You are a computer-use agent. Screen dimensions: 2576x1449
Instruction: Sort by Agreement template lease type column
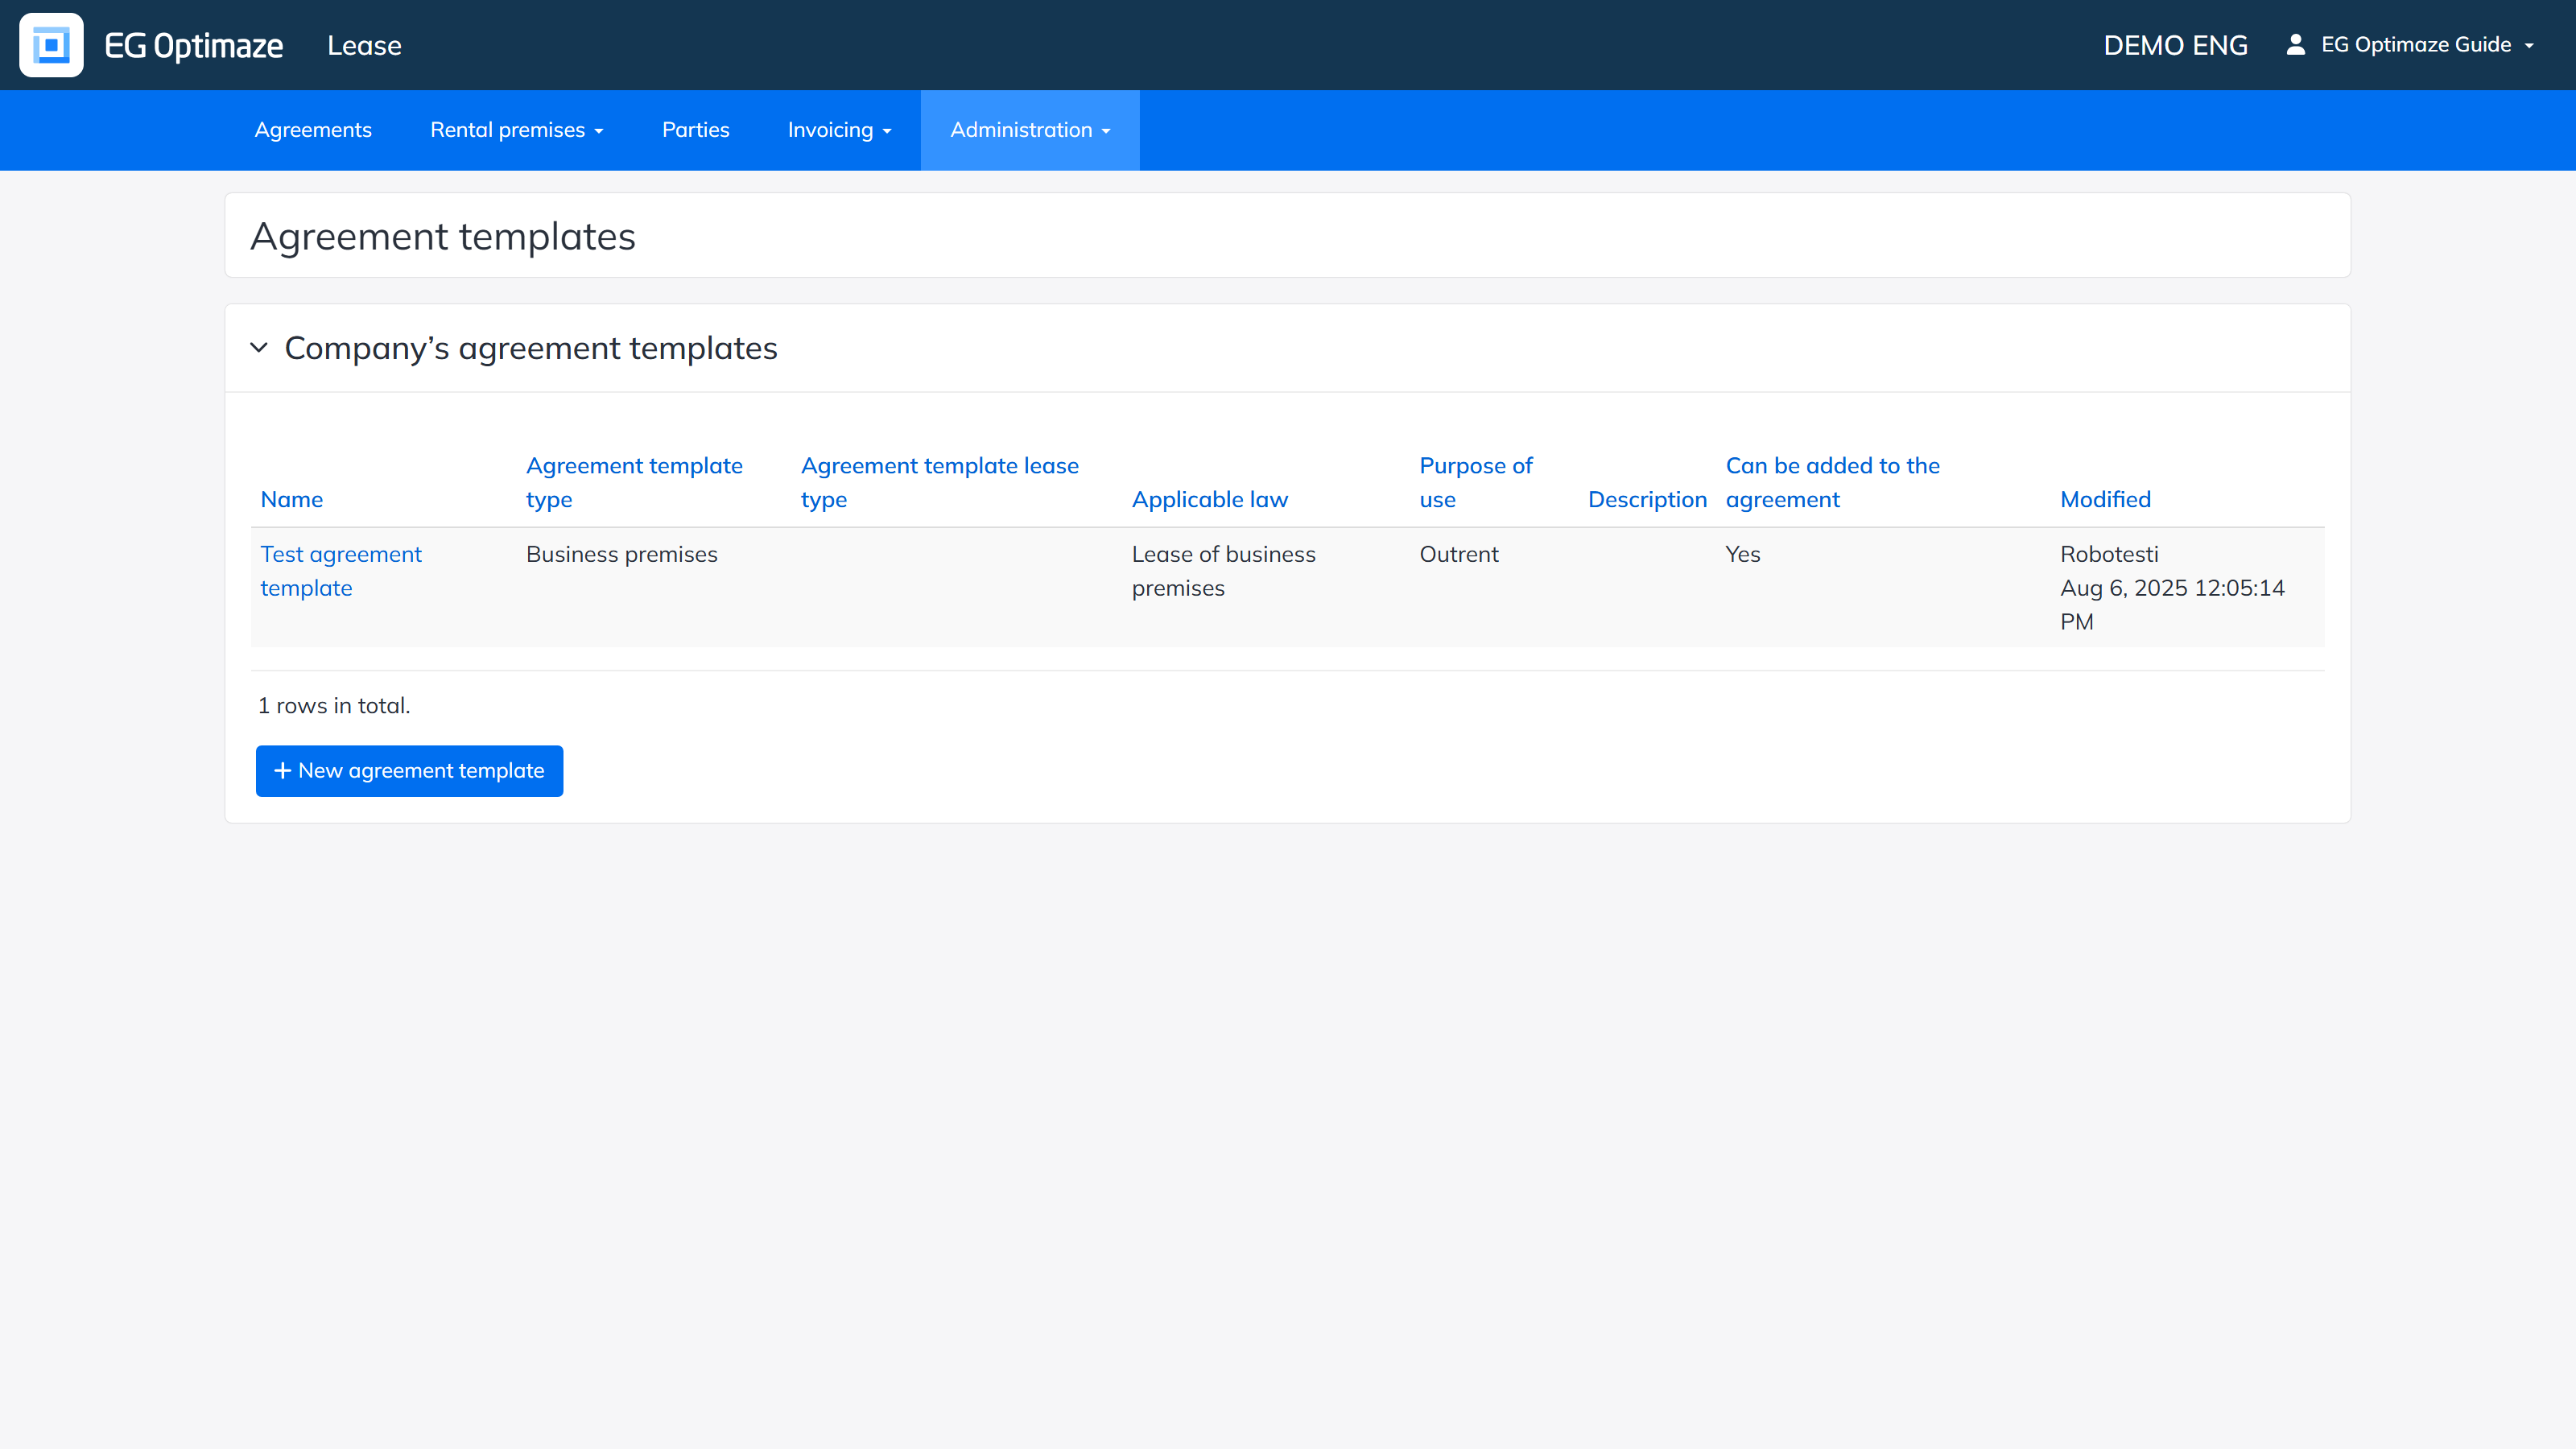[x=940, y=482]
